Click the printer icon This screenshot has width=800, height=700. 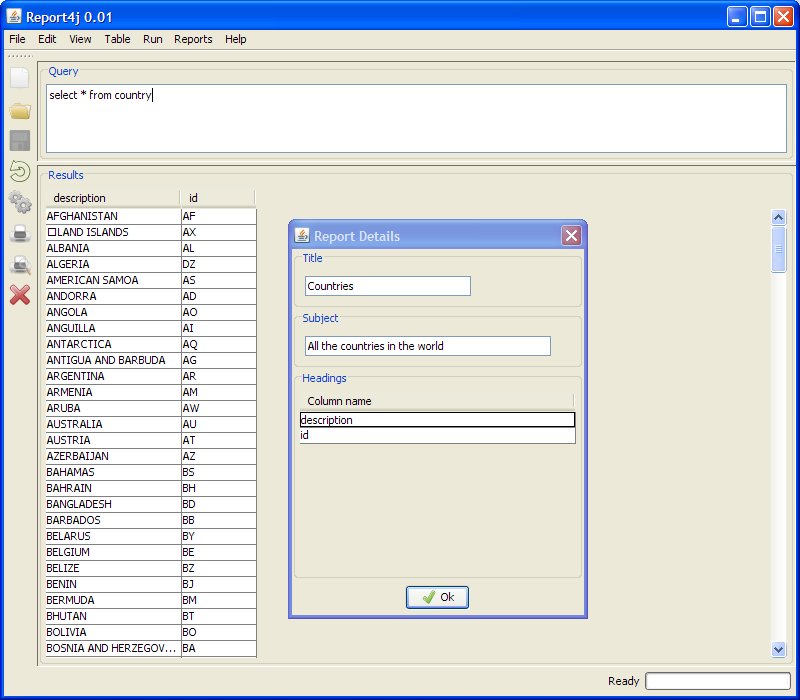[x=20, y=234]
